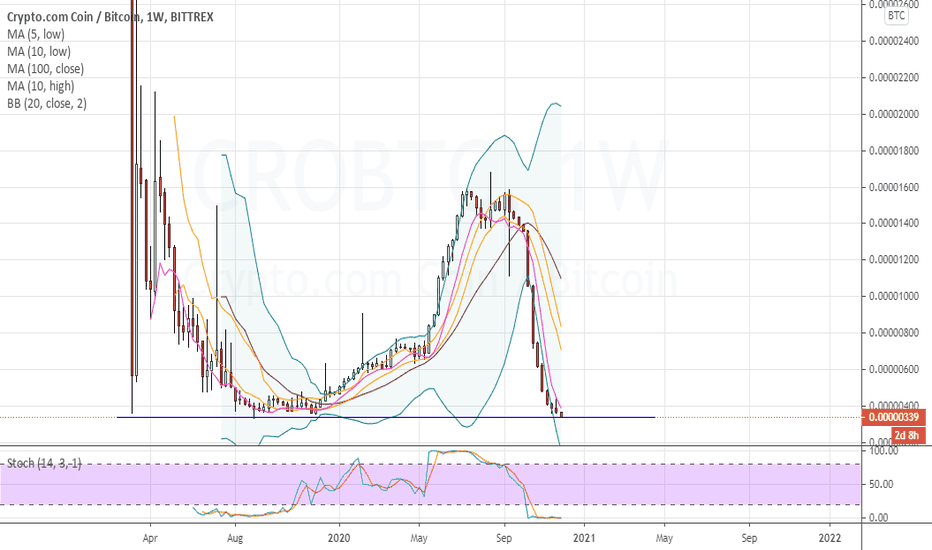Click the 2022 label on time axis
932x550 pixels.
[x=830, y=538]
